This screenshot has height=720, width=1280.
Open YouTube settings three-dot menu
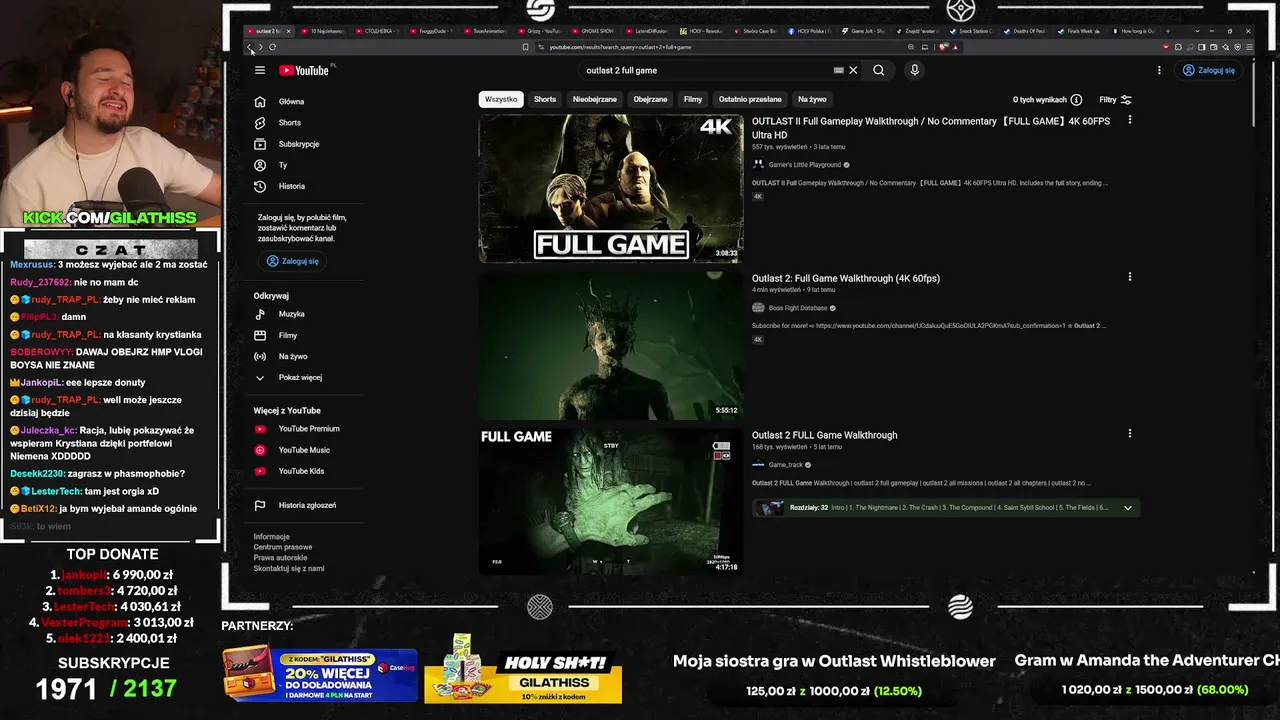[1159, 70]
